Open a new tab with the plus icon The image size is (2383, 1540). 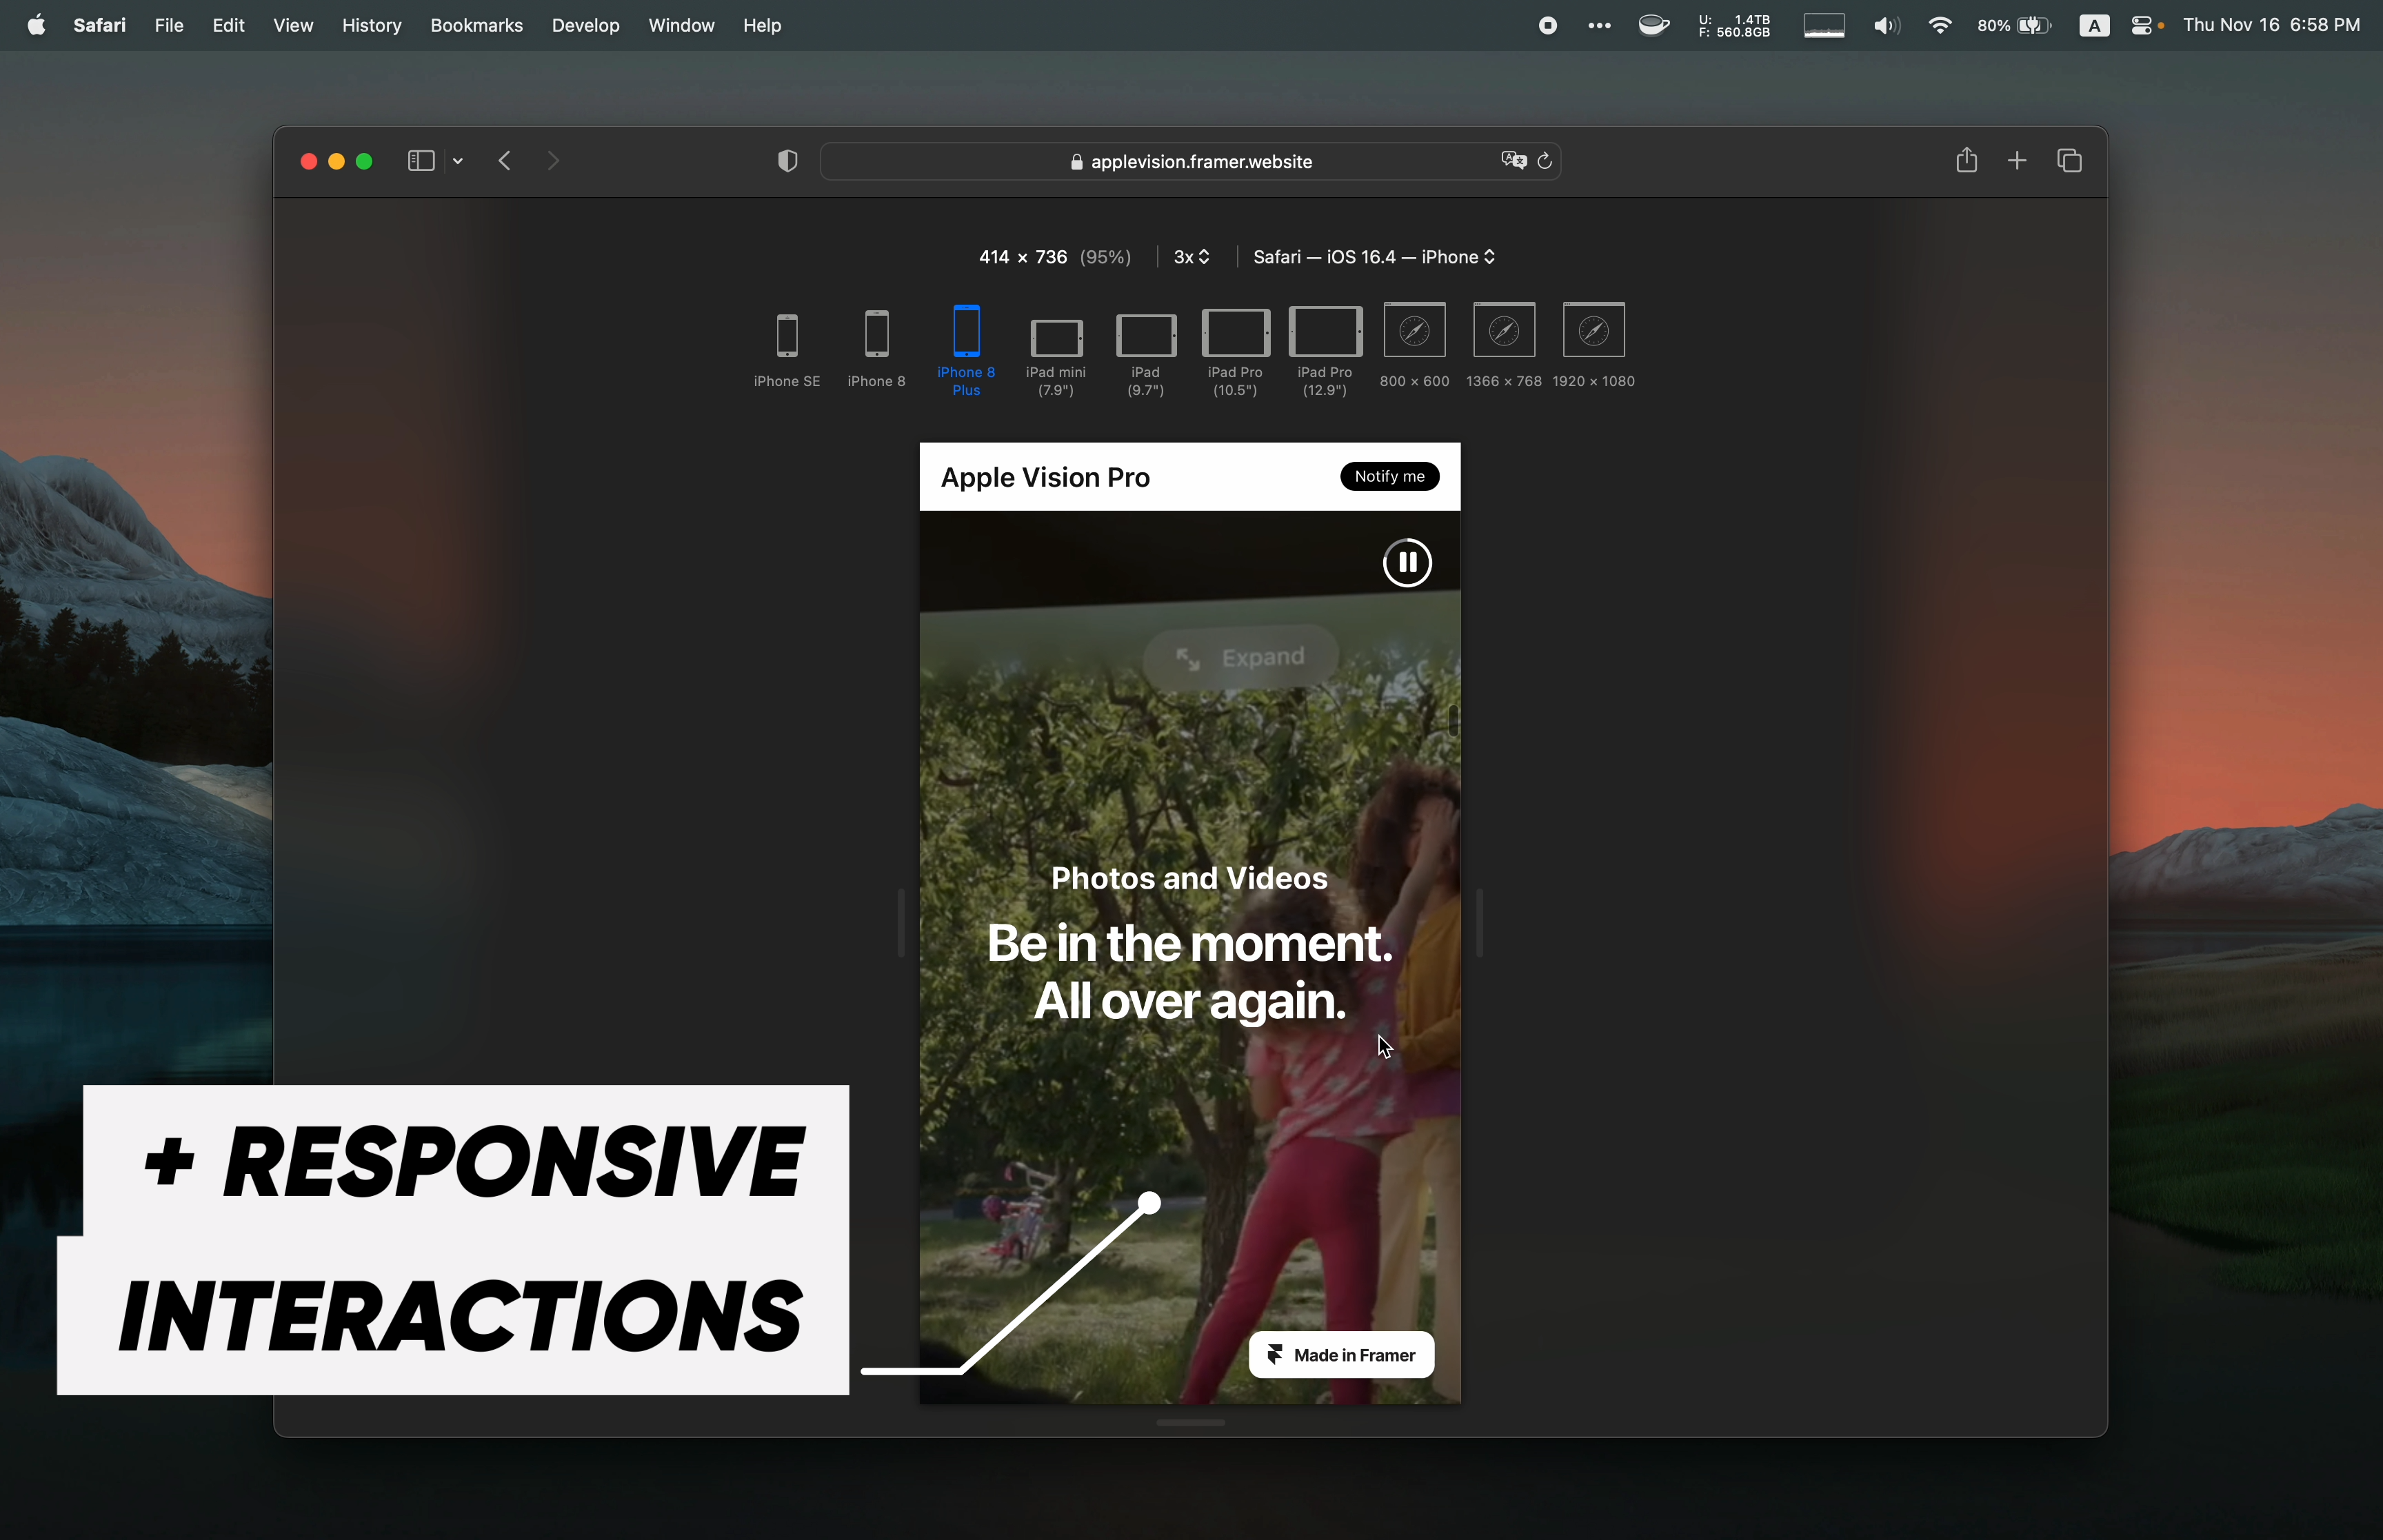(2017, 161)
